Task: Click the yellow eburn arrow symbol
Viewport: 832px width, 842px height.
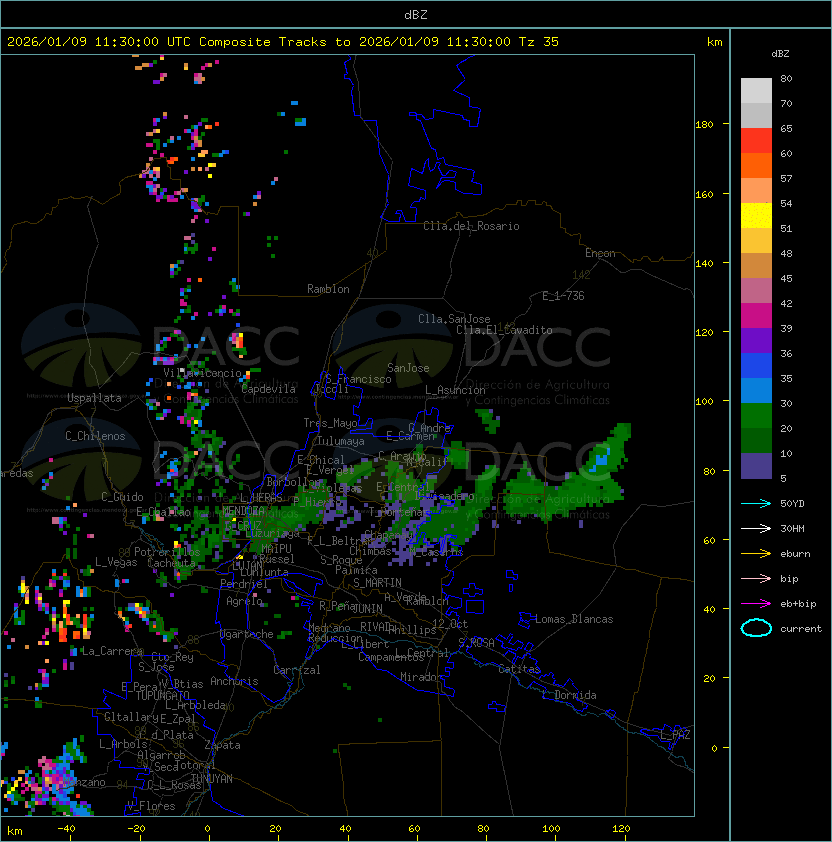Action: coord(756,553)
